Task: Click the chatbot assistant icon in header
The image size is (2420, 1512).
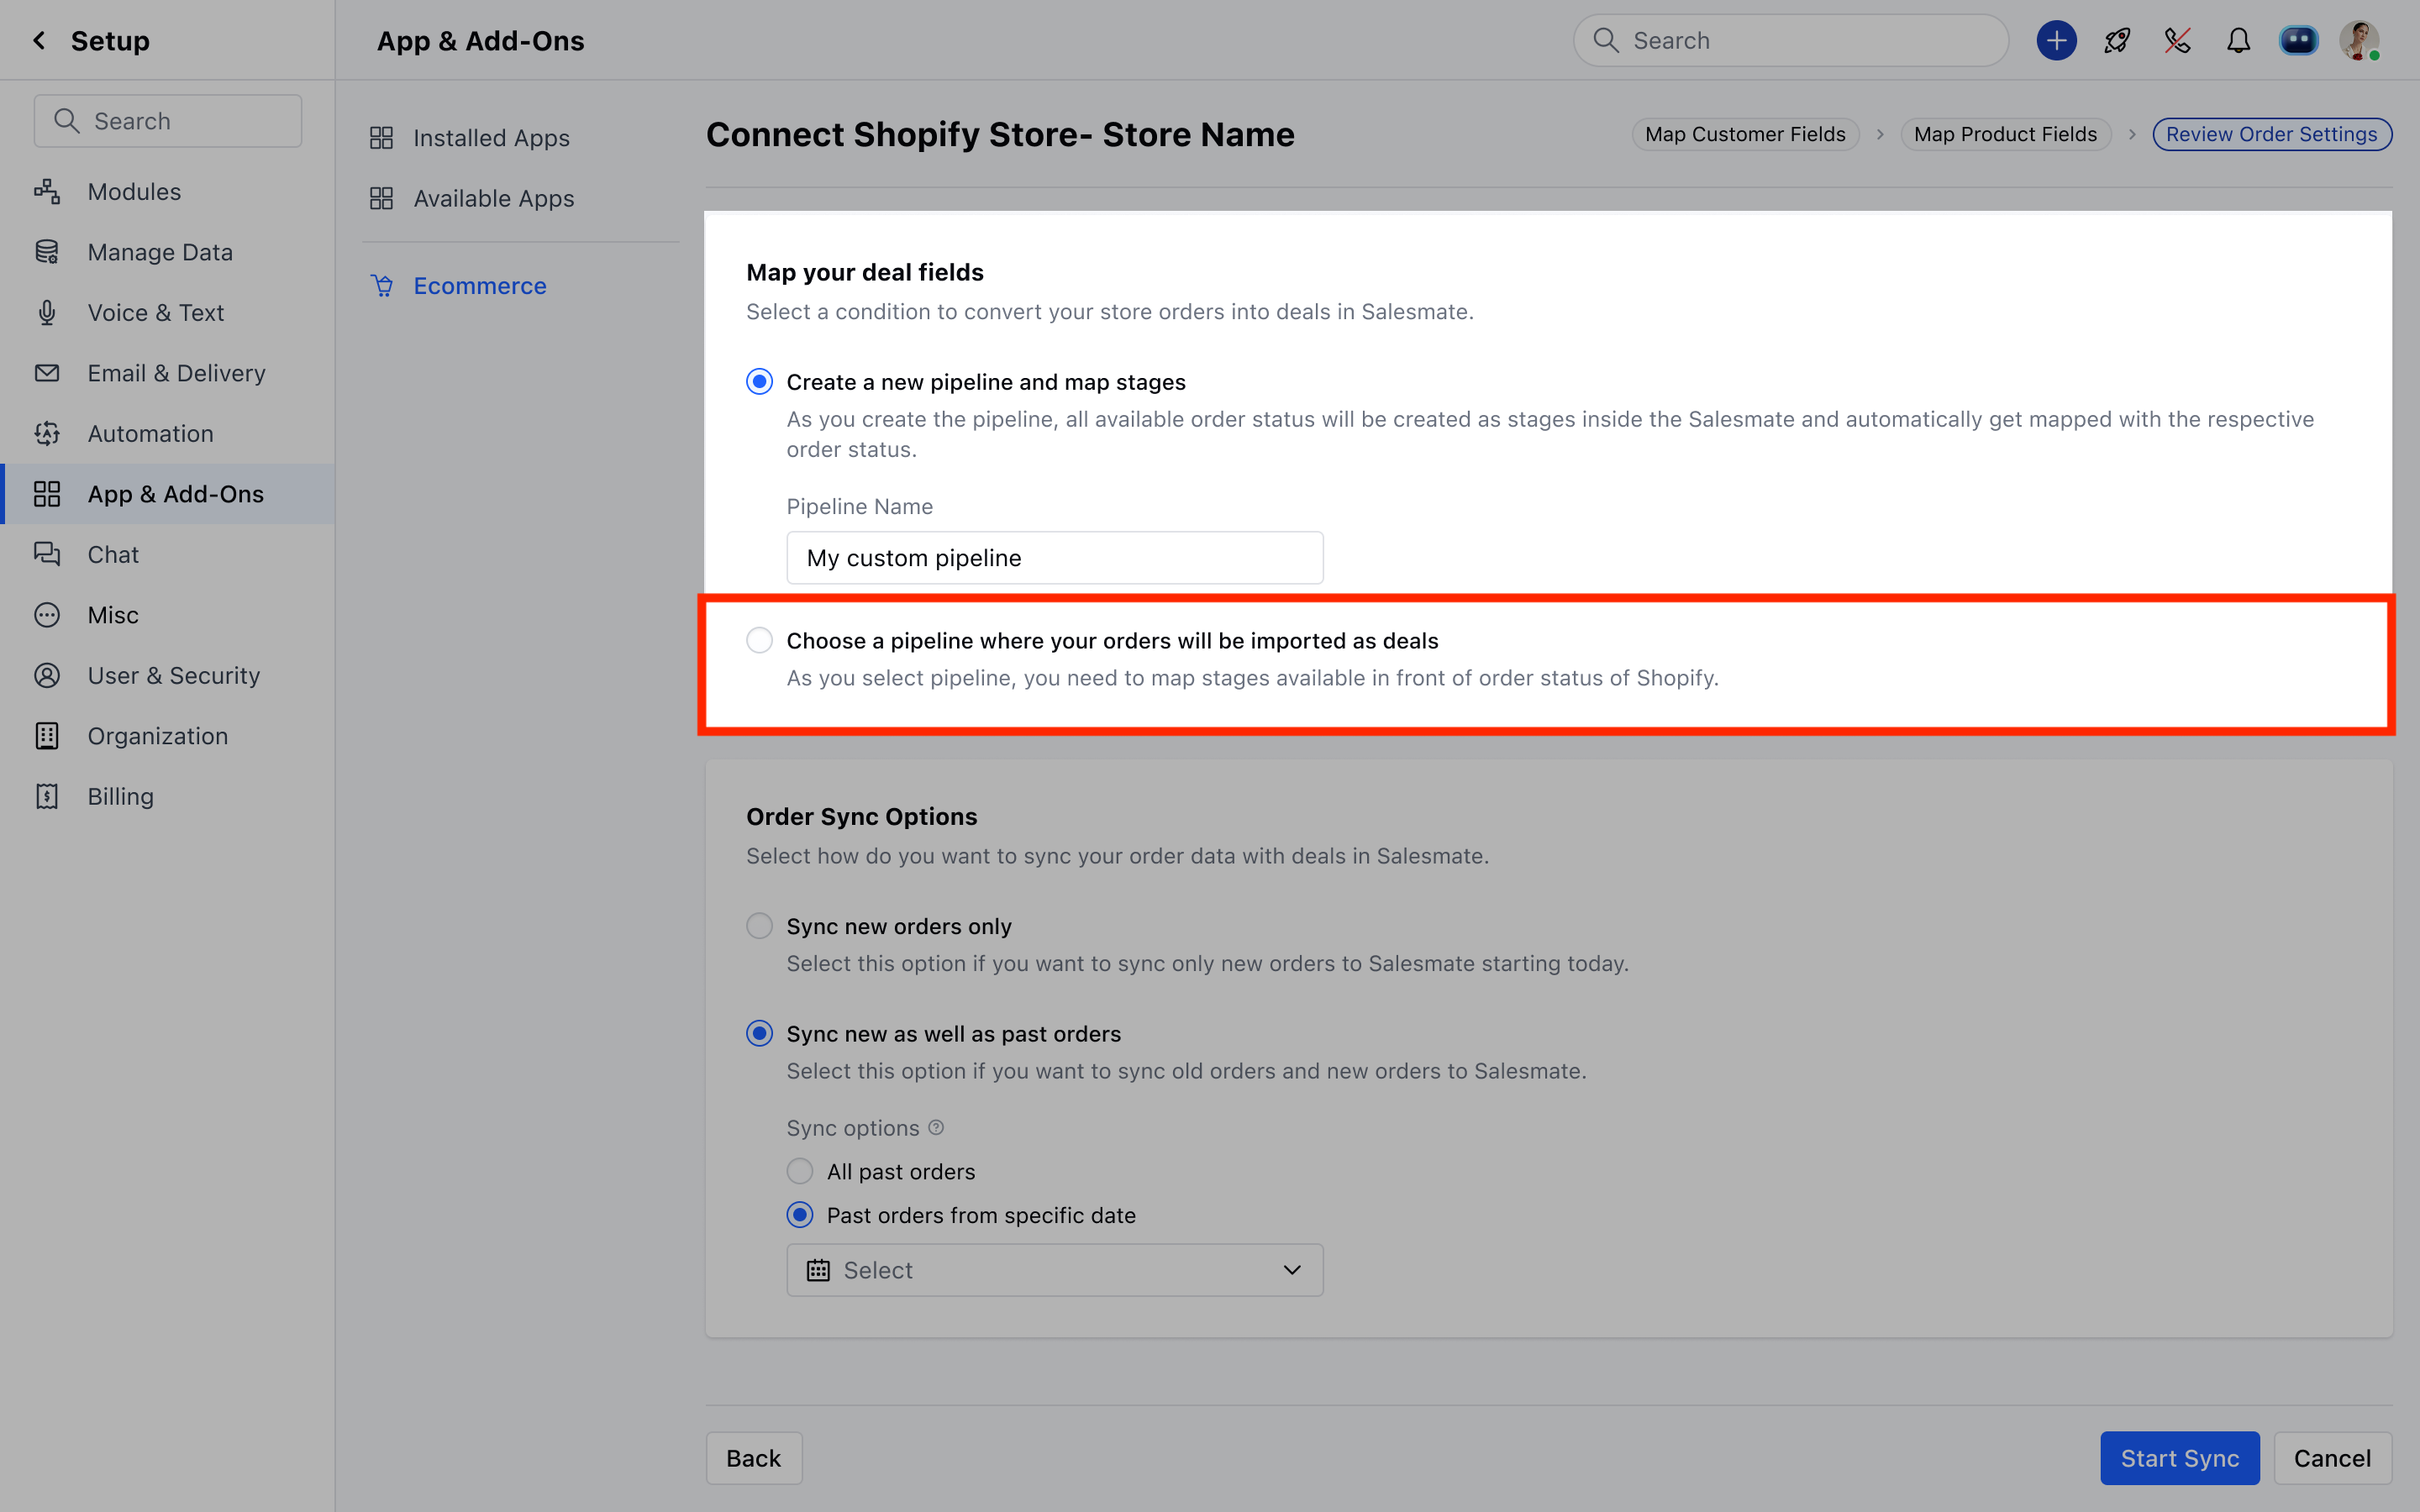Action: pos(2298,40)
